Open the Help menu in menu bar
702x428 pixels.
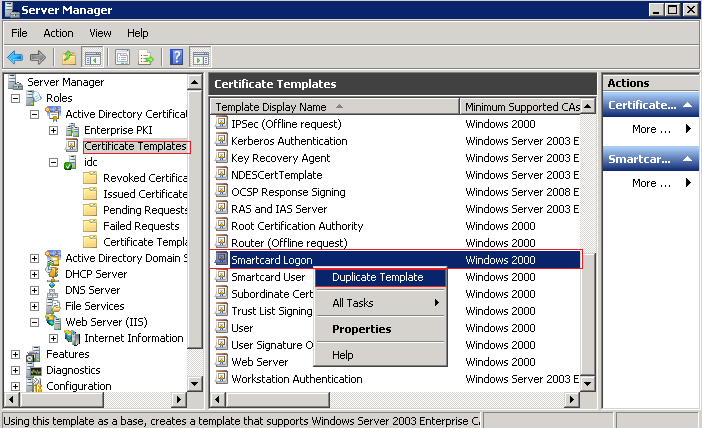point(137,33)
